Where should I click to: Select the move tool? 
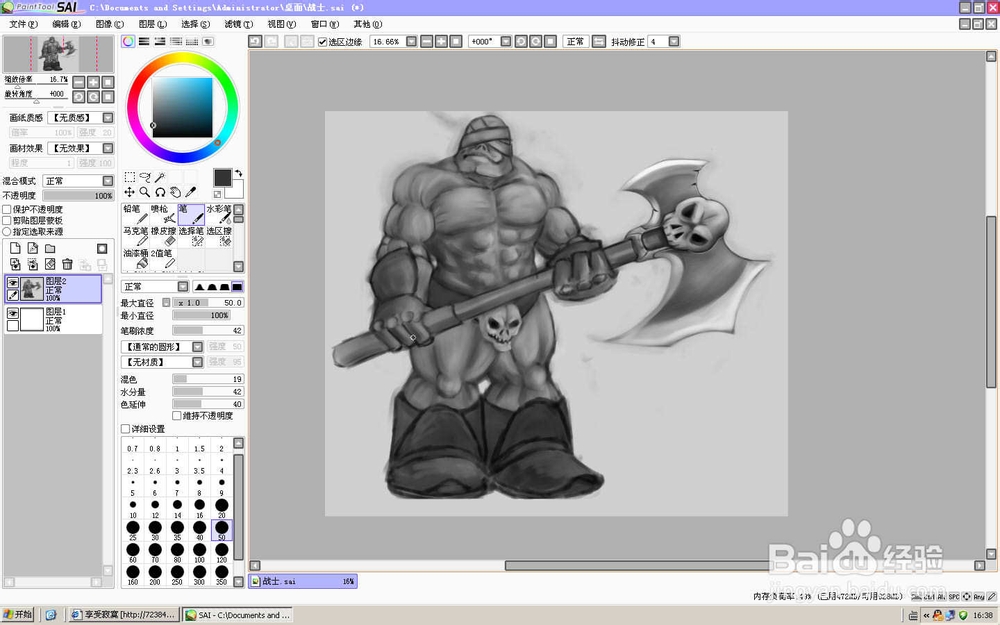tap(129, 191)
